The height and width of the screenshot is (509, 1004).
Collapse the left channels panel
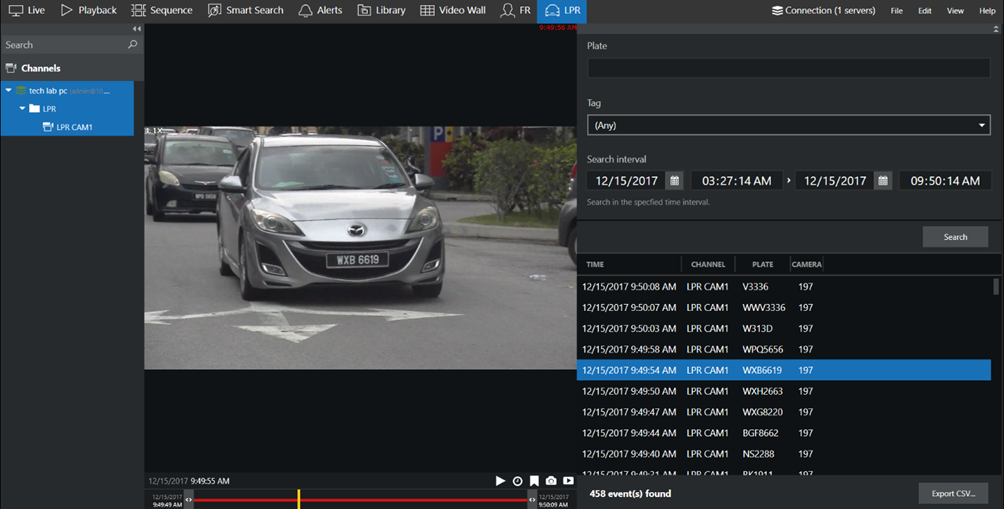(x=137, y=29)
